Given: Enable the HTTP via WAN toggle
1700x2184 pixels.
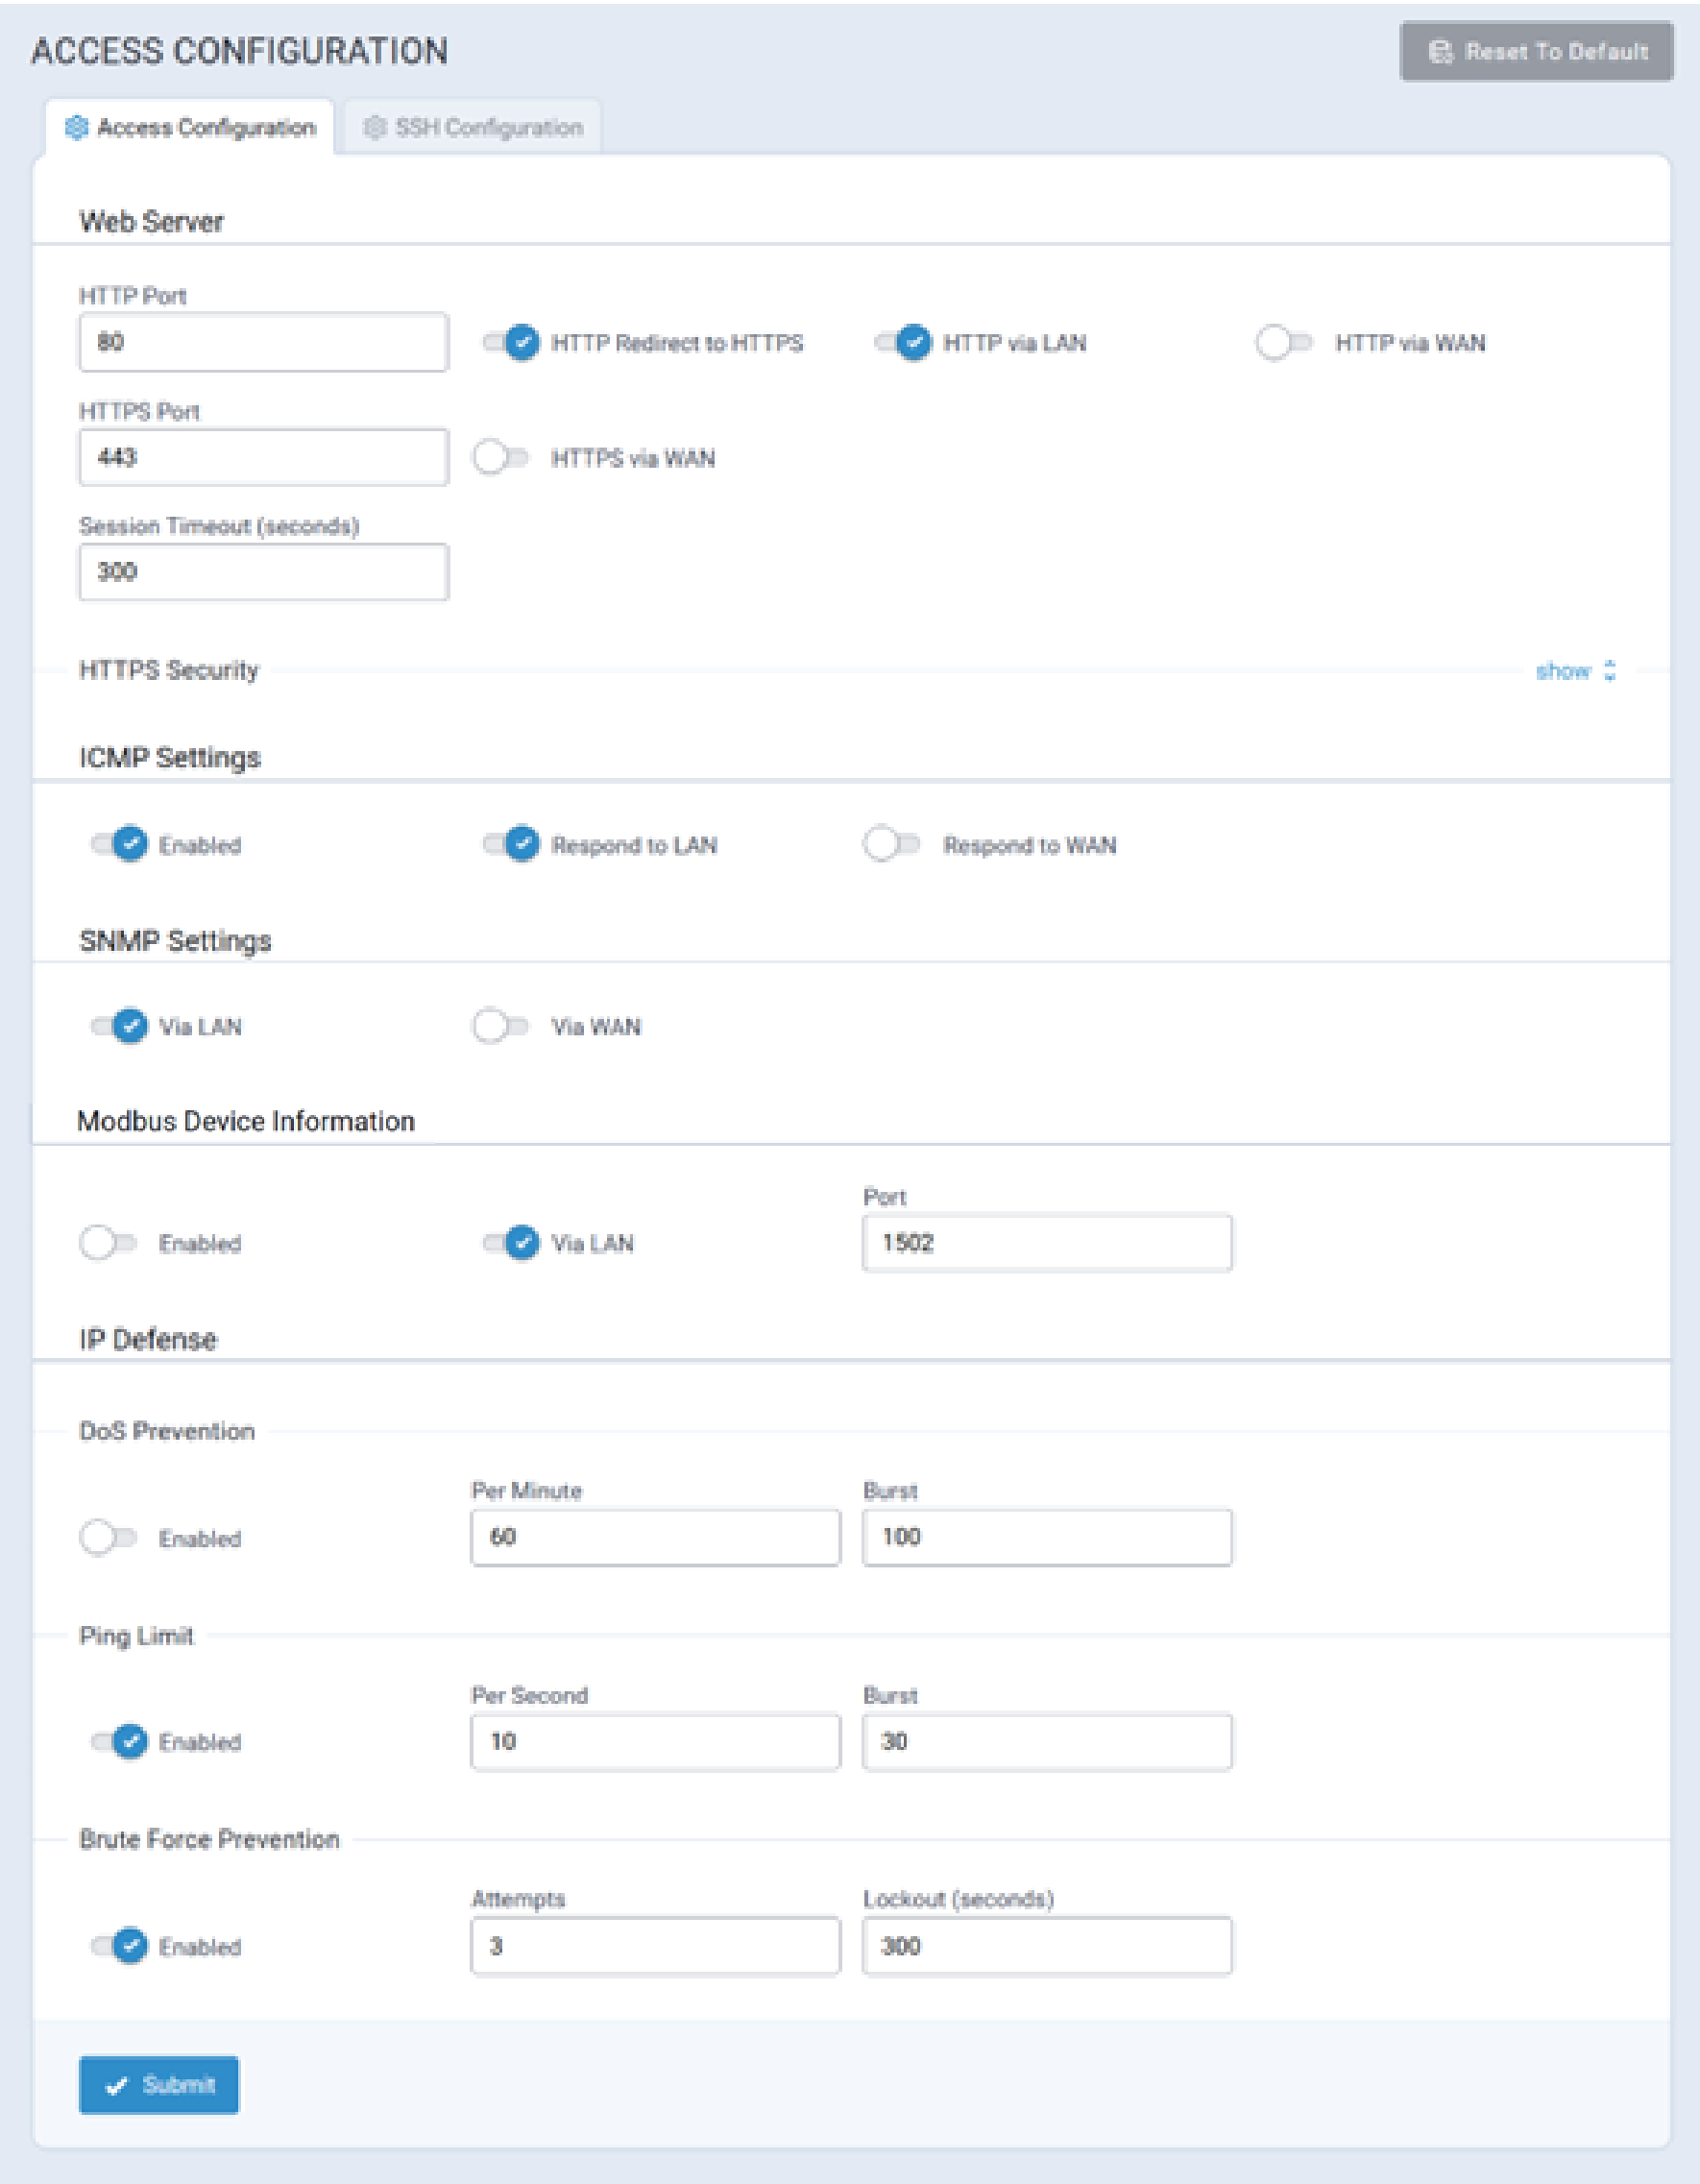Looking at the screenshot, I should click(1284, 343).
